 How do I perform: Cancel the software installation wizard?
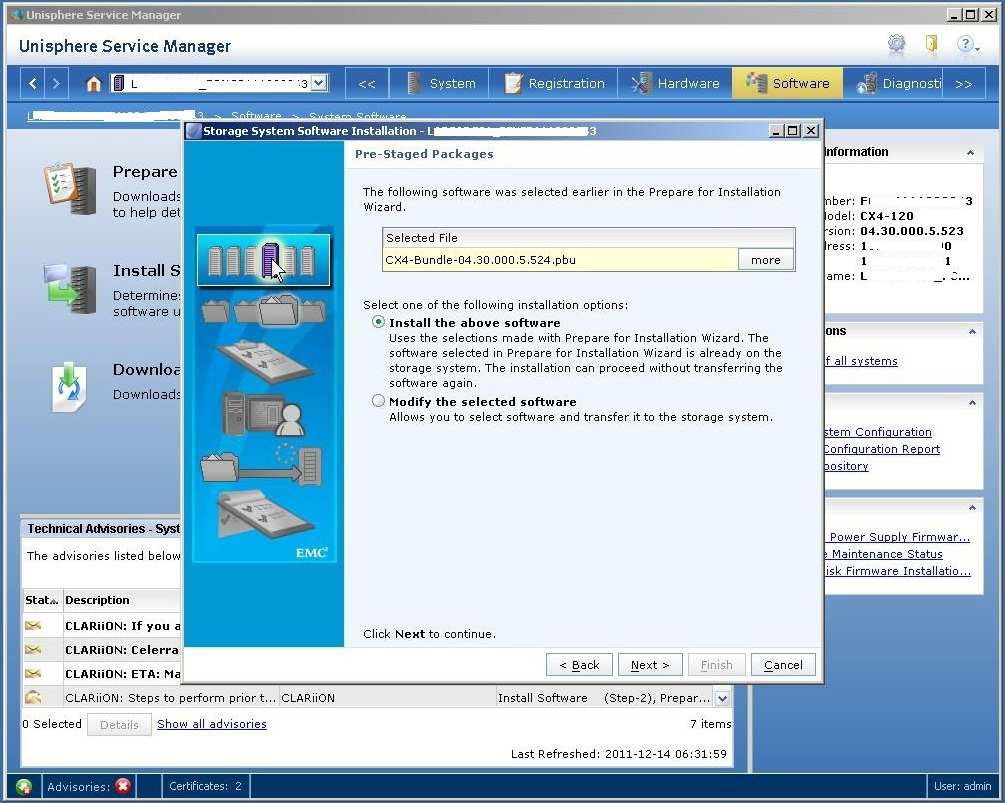(783, 665)
